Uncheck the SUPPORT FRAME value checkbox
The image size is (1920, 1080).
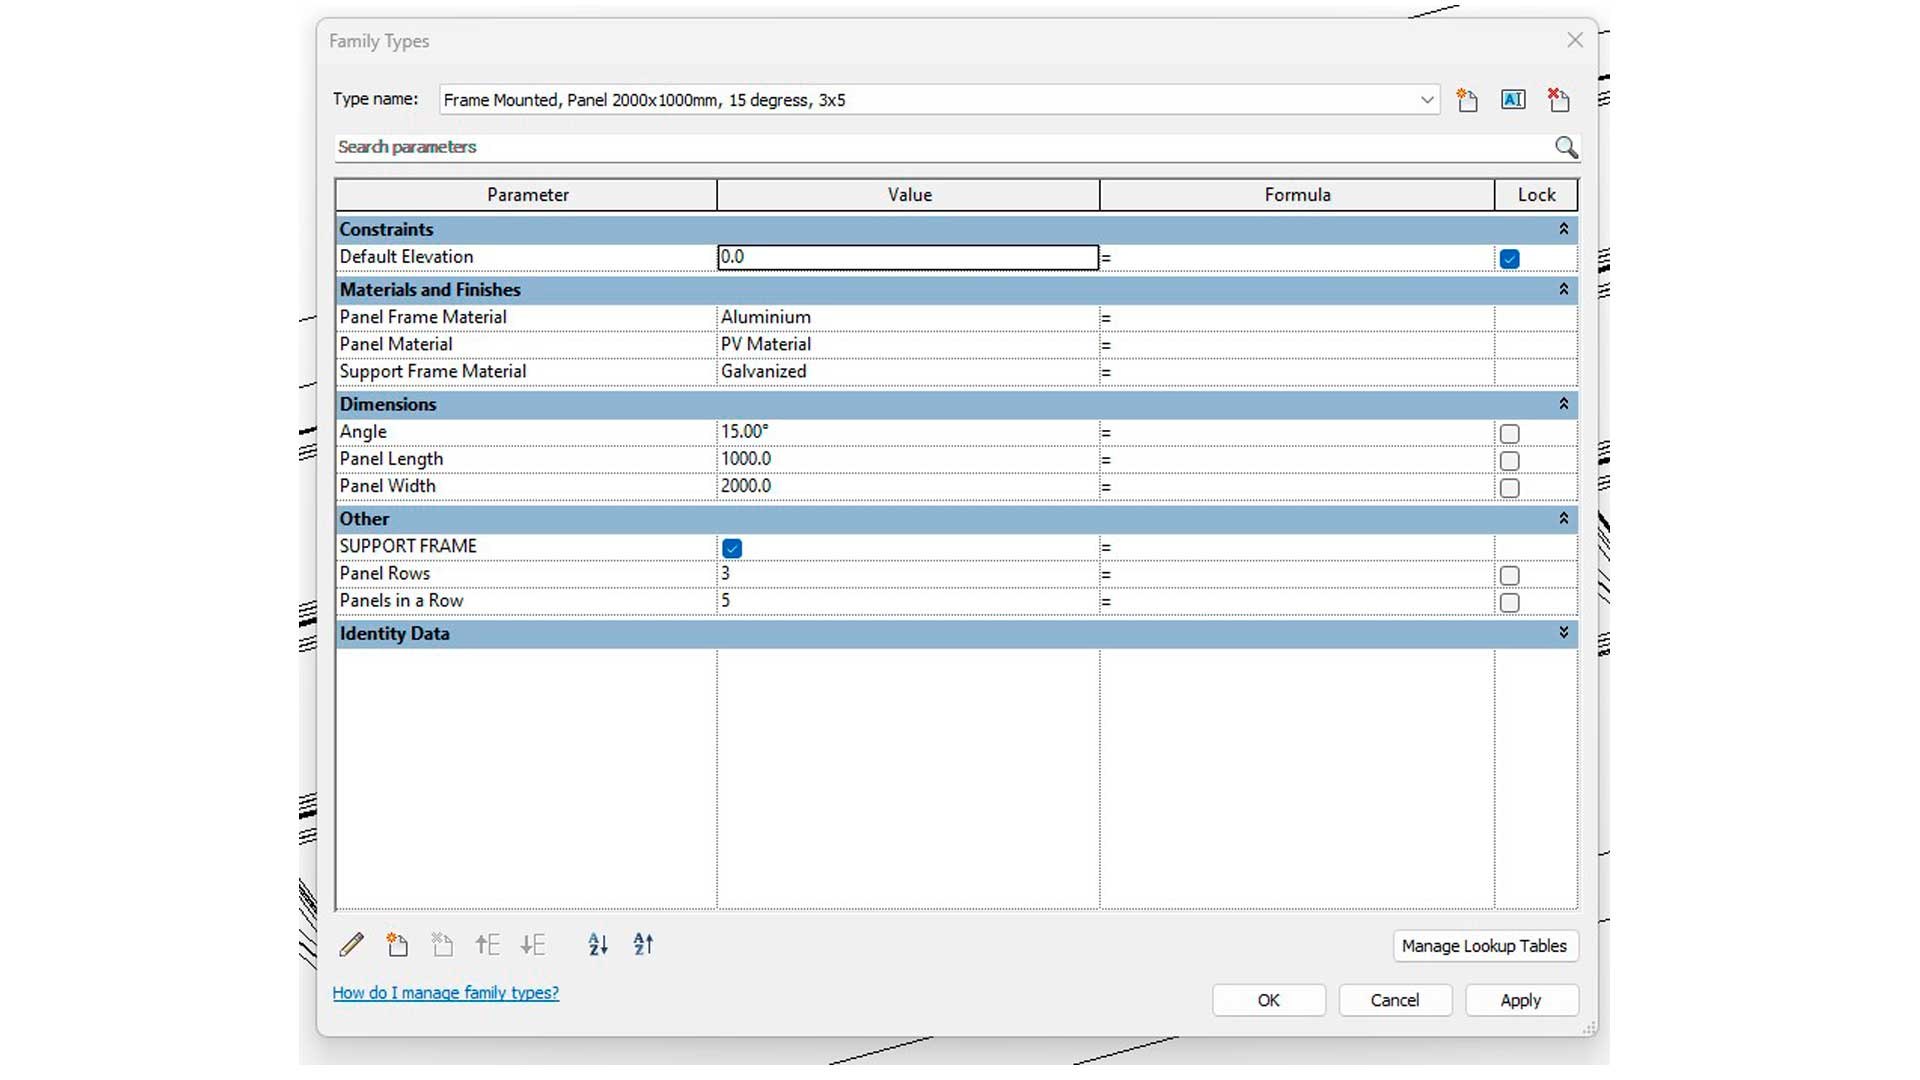732,548
